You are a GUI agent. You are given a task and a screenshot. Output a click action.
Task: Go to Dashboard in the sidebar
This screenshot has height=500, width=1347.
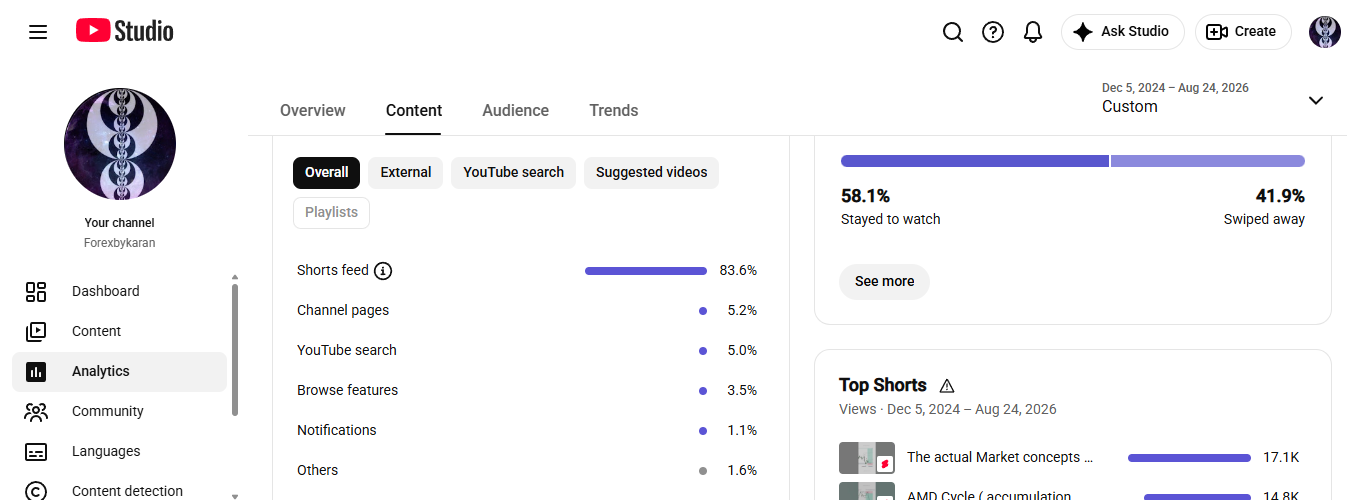click(119, 291)
